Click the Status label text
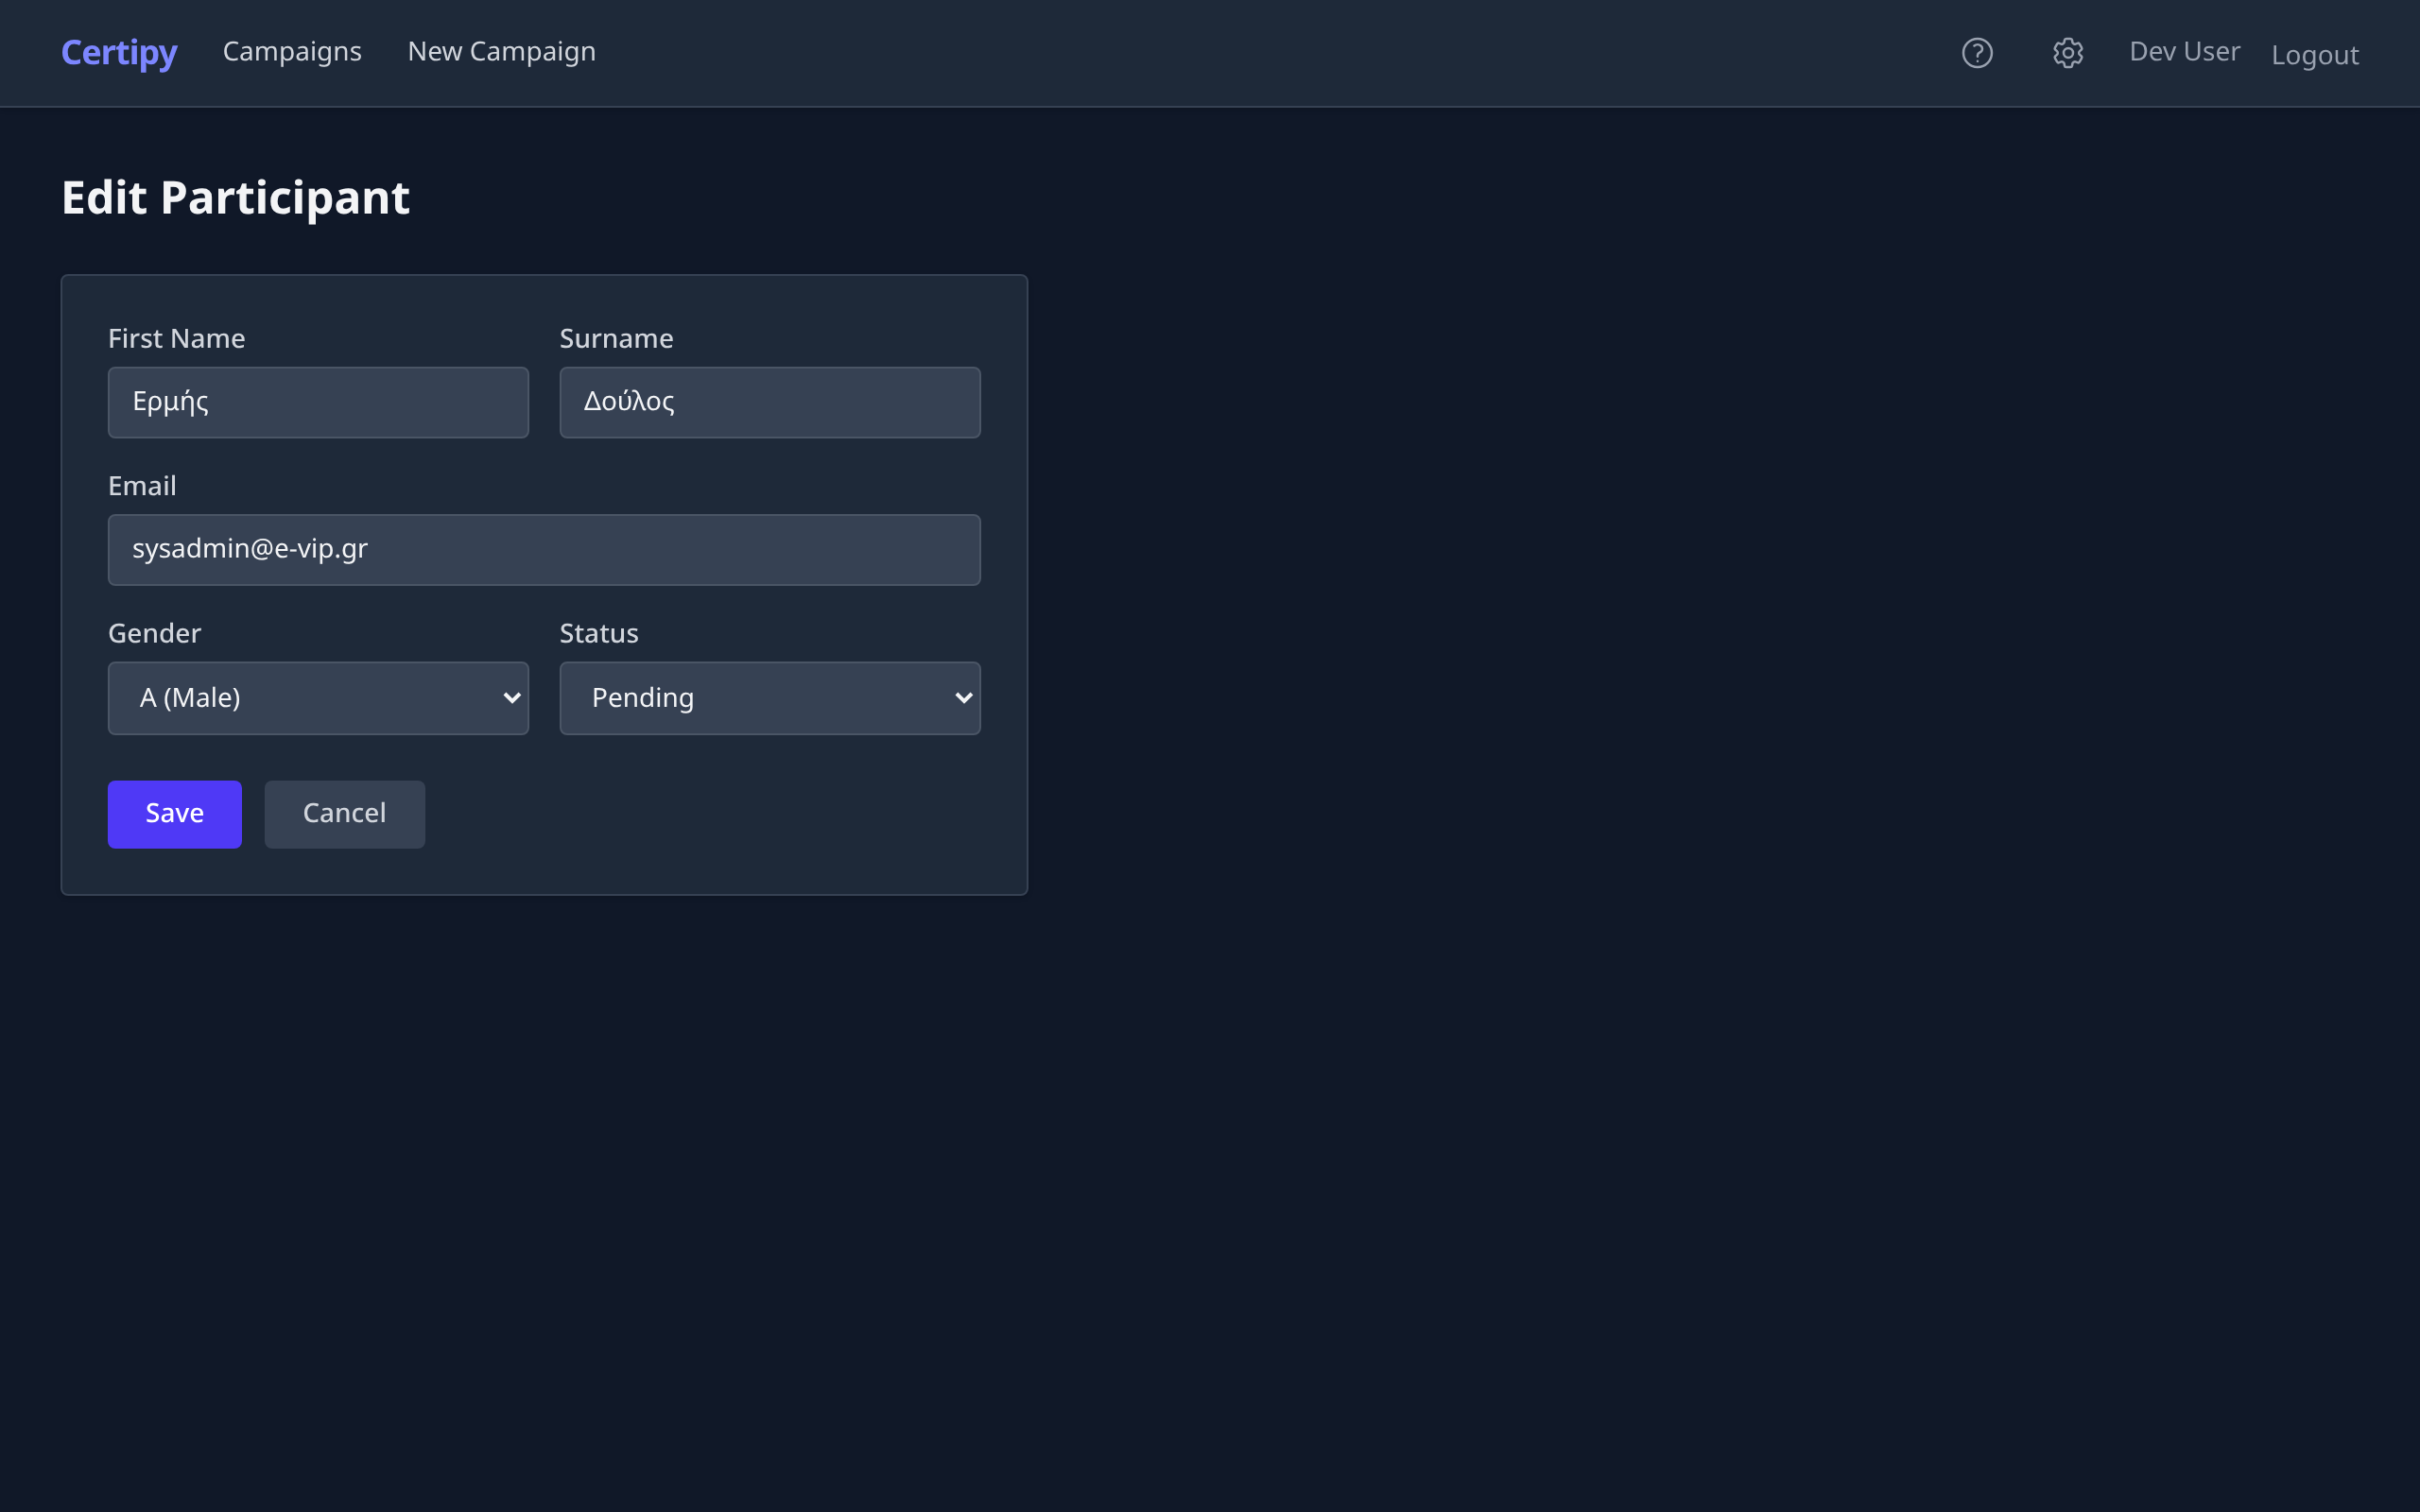The width and height of the screenshot is (2420, 1512). tap(598, 634)
